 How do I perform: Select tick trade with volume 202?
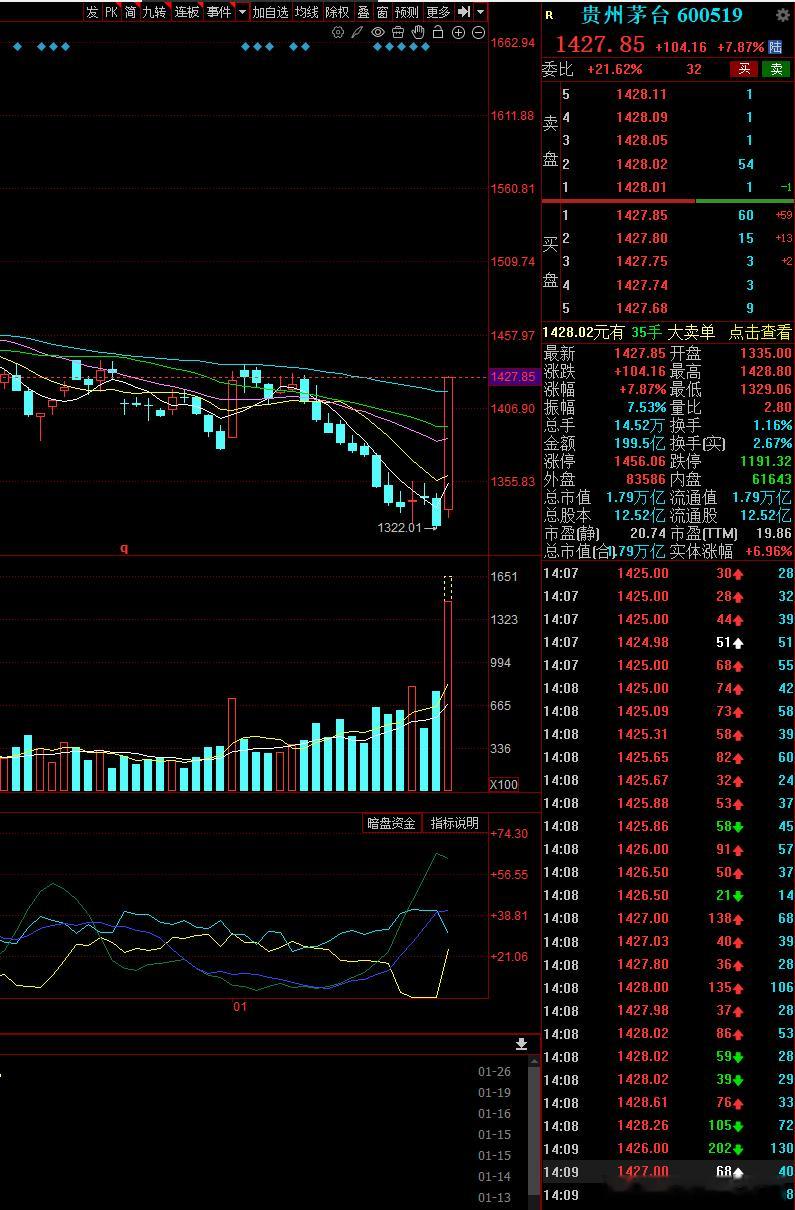click(667, 1148)
